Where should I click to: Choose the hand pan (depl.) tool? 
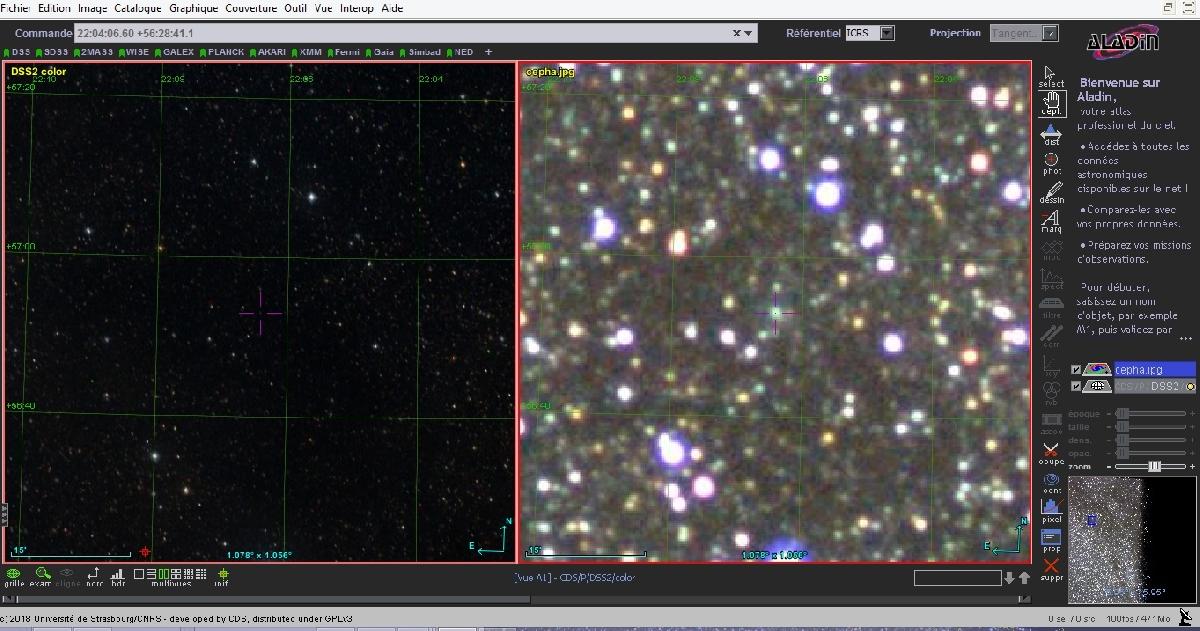coord(1050,103)
